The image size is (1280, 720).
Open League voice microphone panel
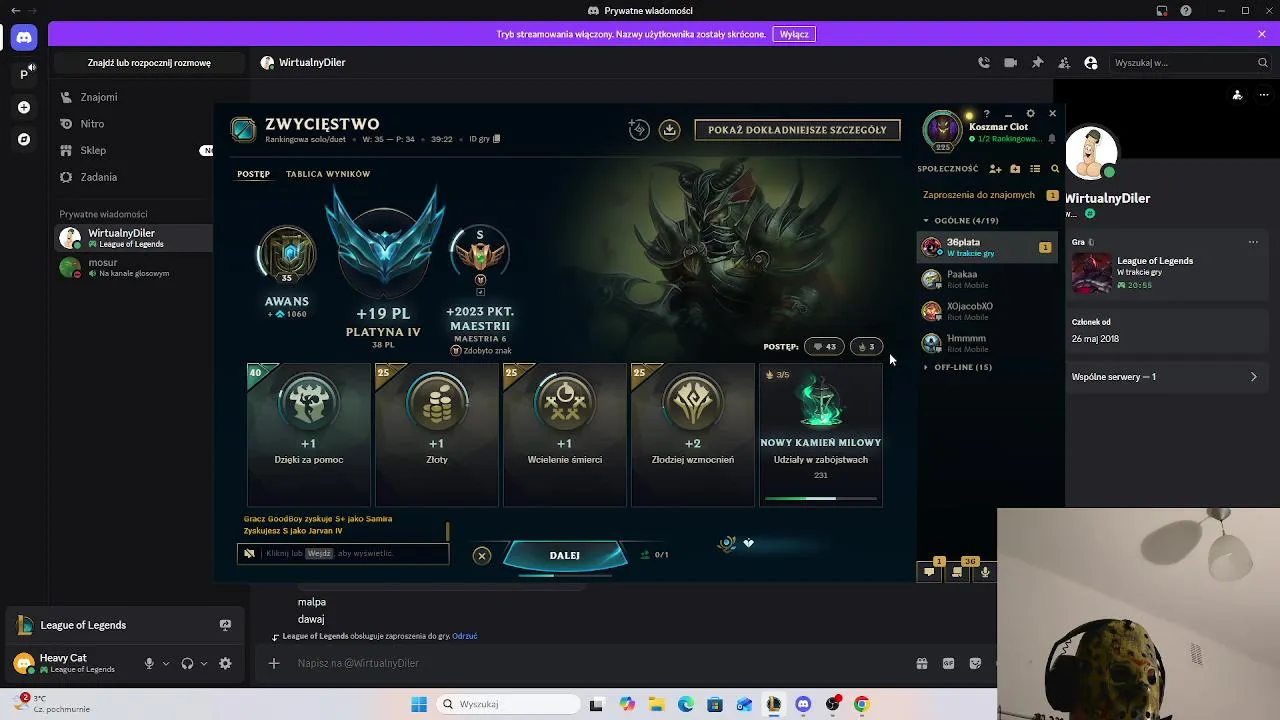click(985, 572)
